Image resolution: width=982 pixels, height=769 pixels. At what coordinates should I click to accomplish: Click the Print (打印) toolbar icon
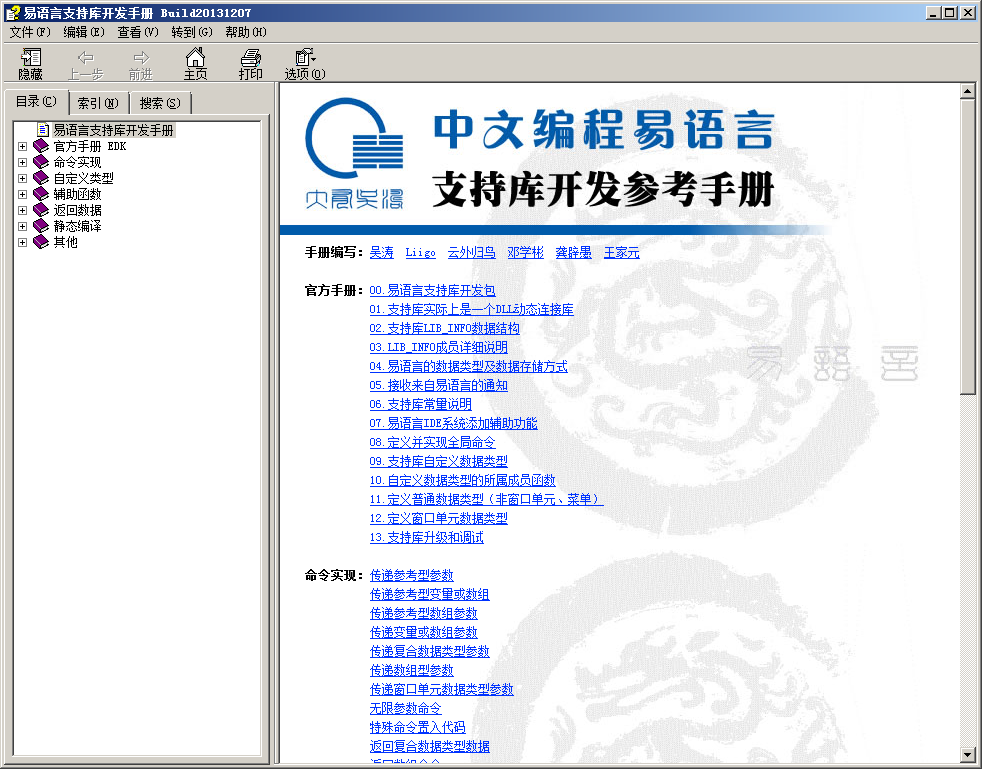click(x=251, y=58)
